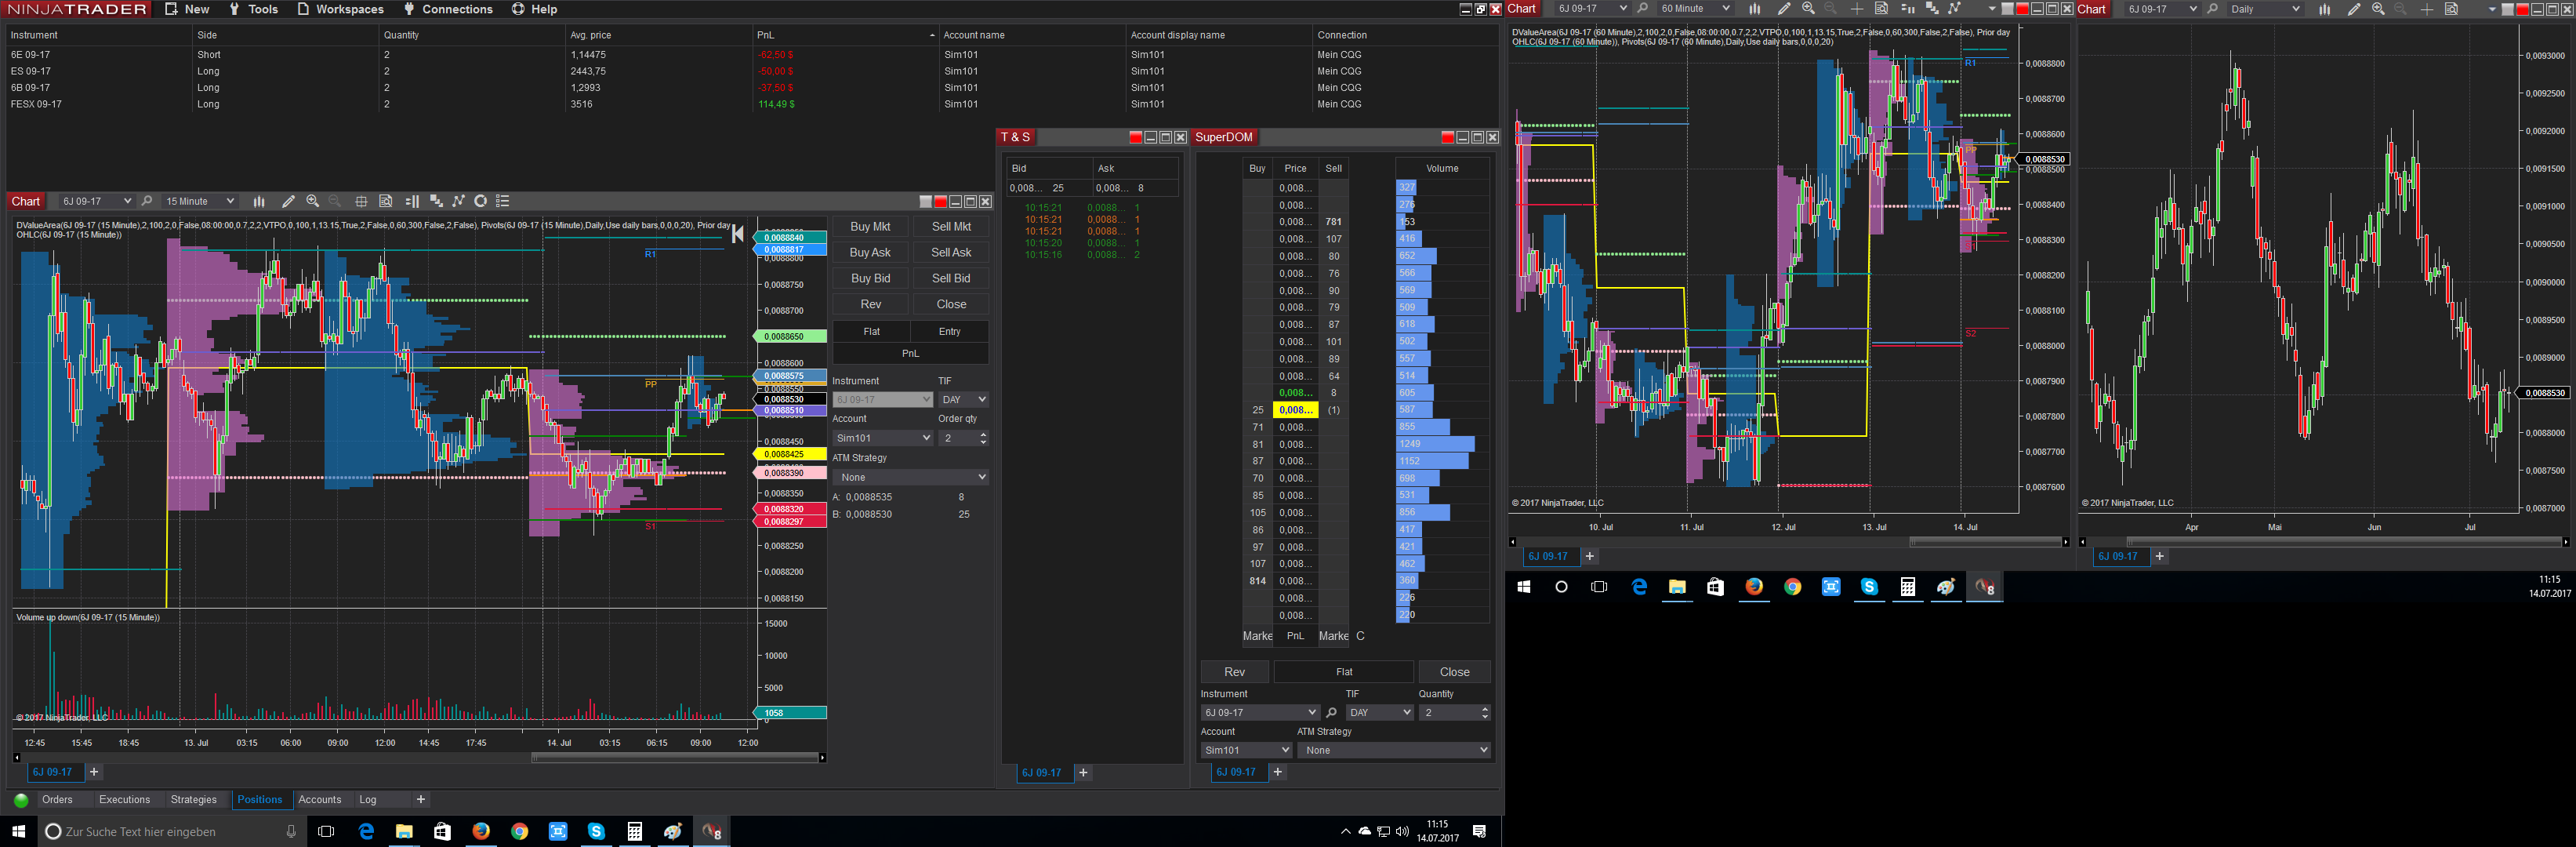
Task: Select drawing pencil in Daily chart toolbar
Action: (x=2353, y=9)
